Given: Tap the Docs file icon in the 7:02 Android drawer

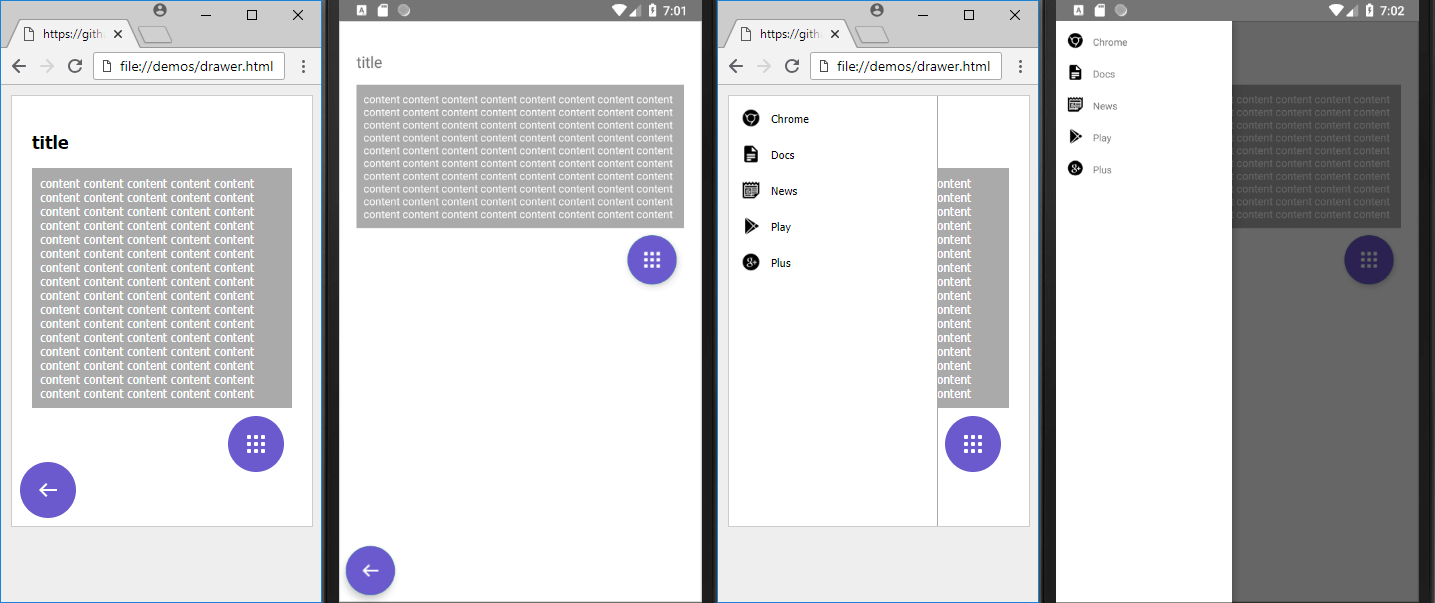Looking at the screenshot, I should pos(1075,73).
